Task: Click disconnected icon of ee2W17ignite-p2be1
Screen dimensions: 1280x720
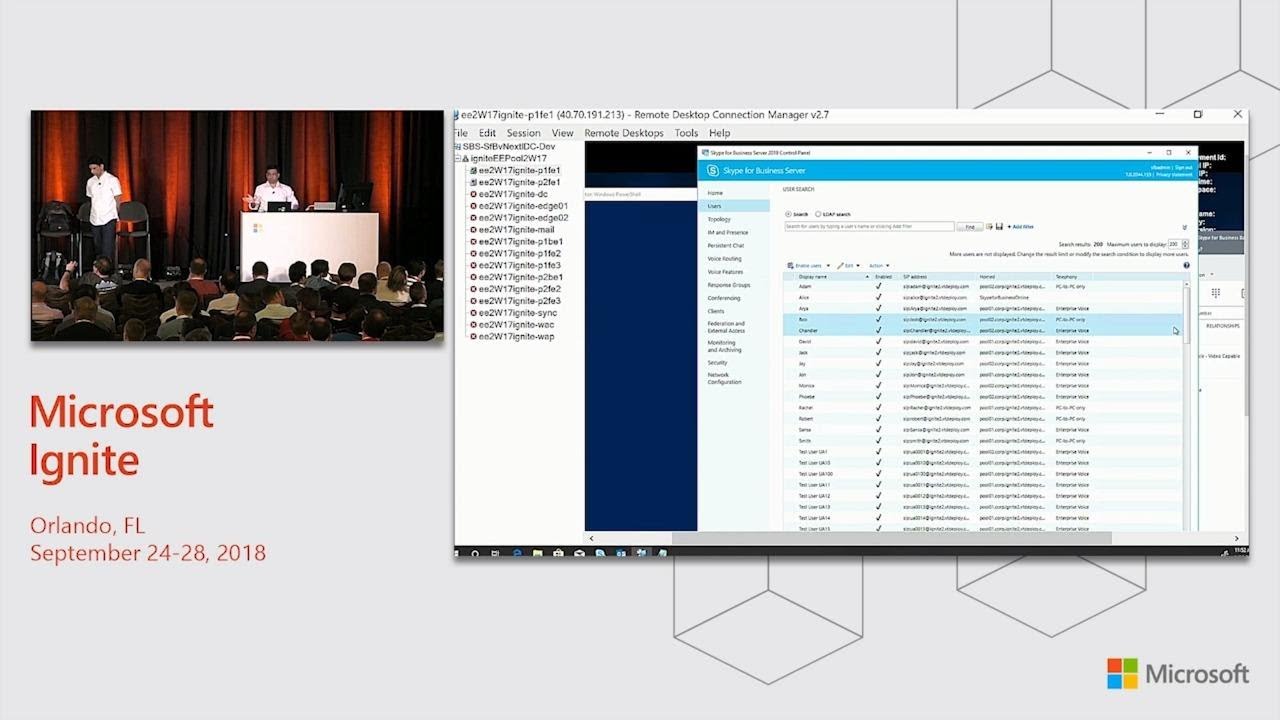Action: coord(473,277)
